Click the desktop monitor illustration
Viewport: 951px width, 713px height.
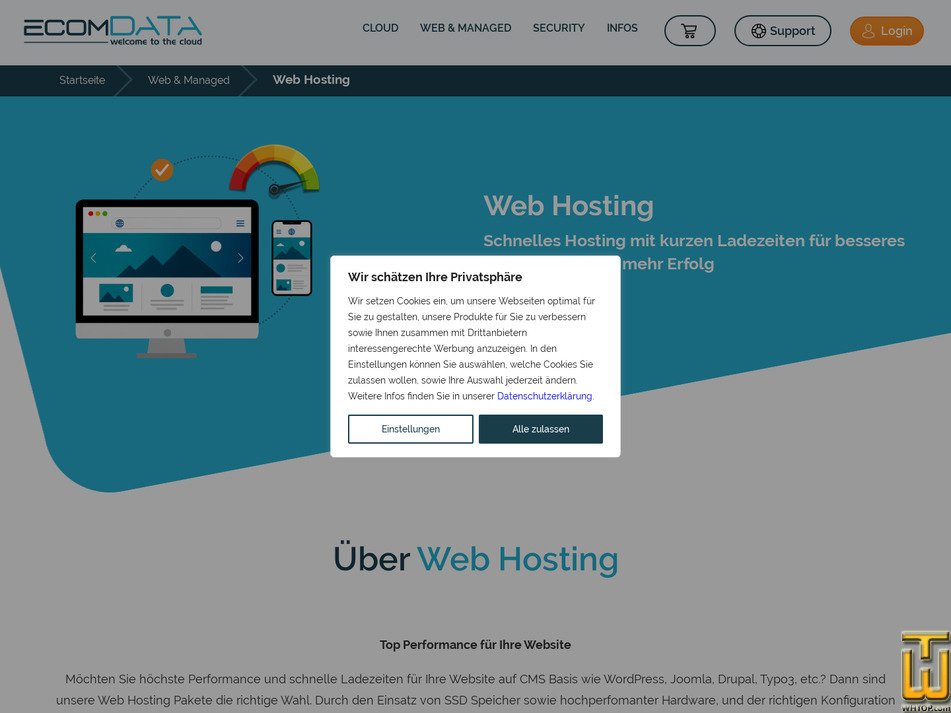[x=167, y=278]
